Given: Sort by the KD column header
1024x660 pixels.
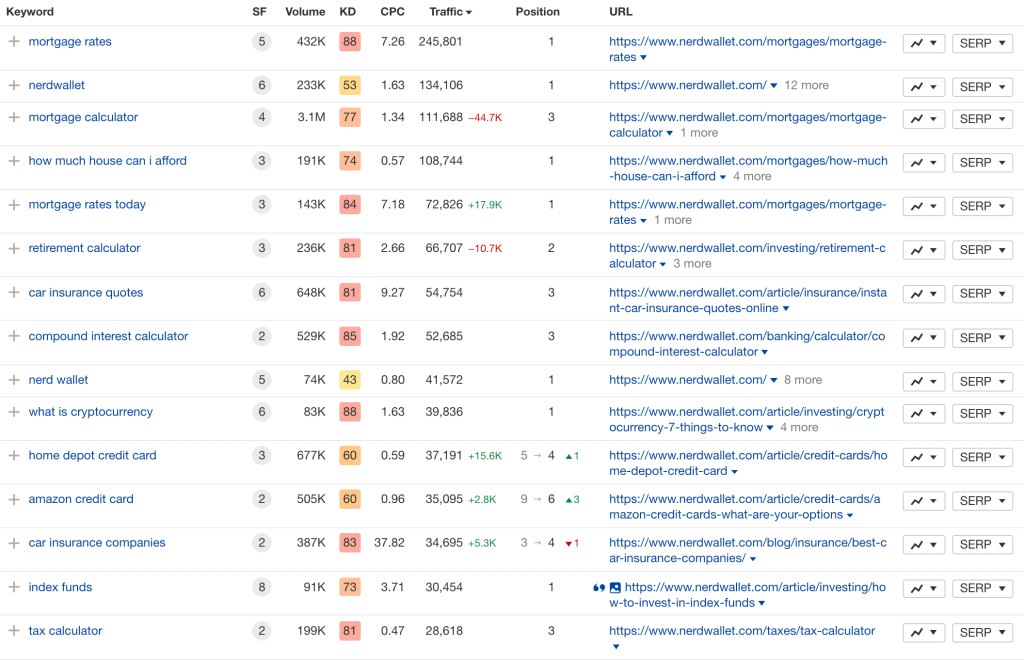Looking at the screenshot, I should pos(347,12).
